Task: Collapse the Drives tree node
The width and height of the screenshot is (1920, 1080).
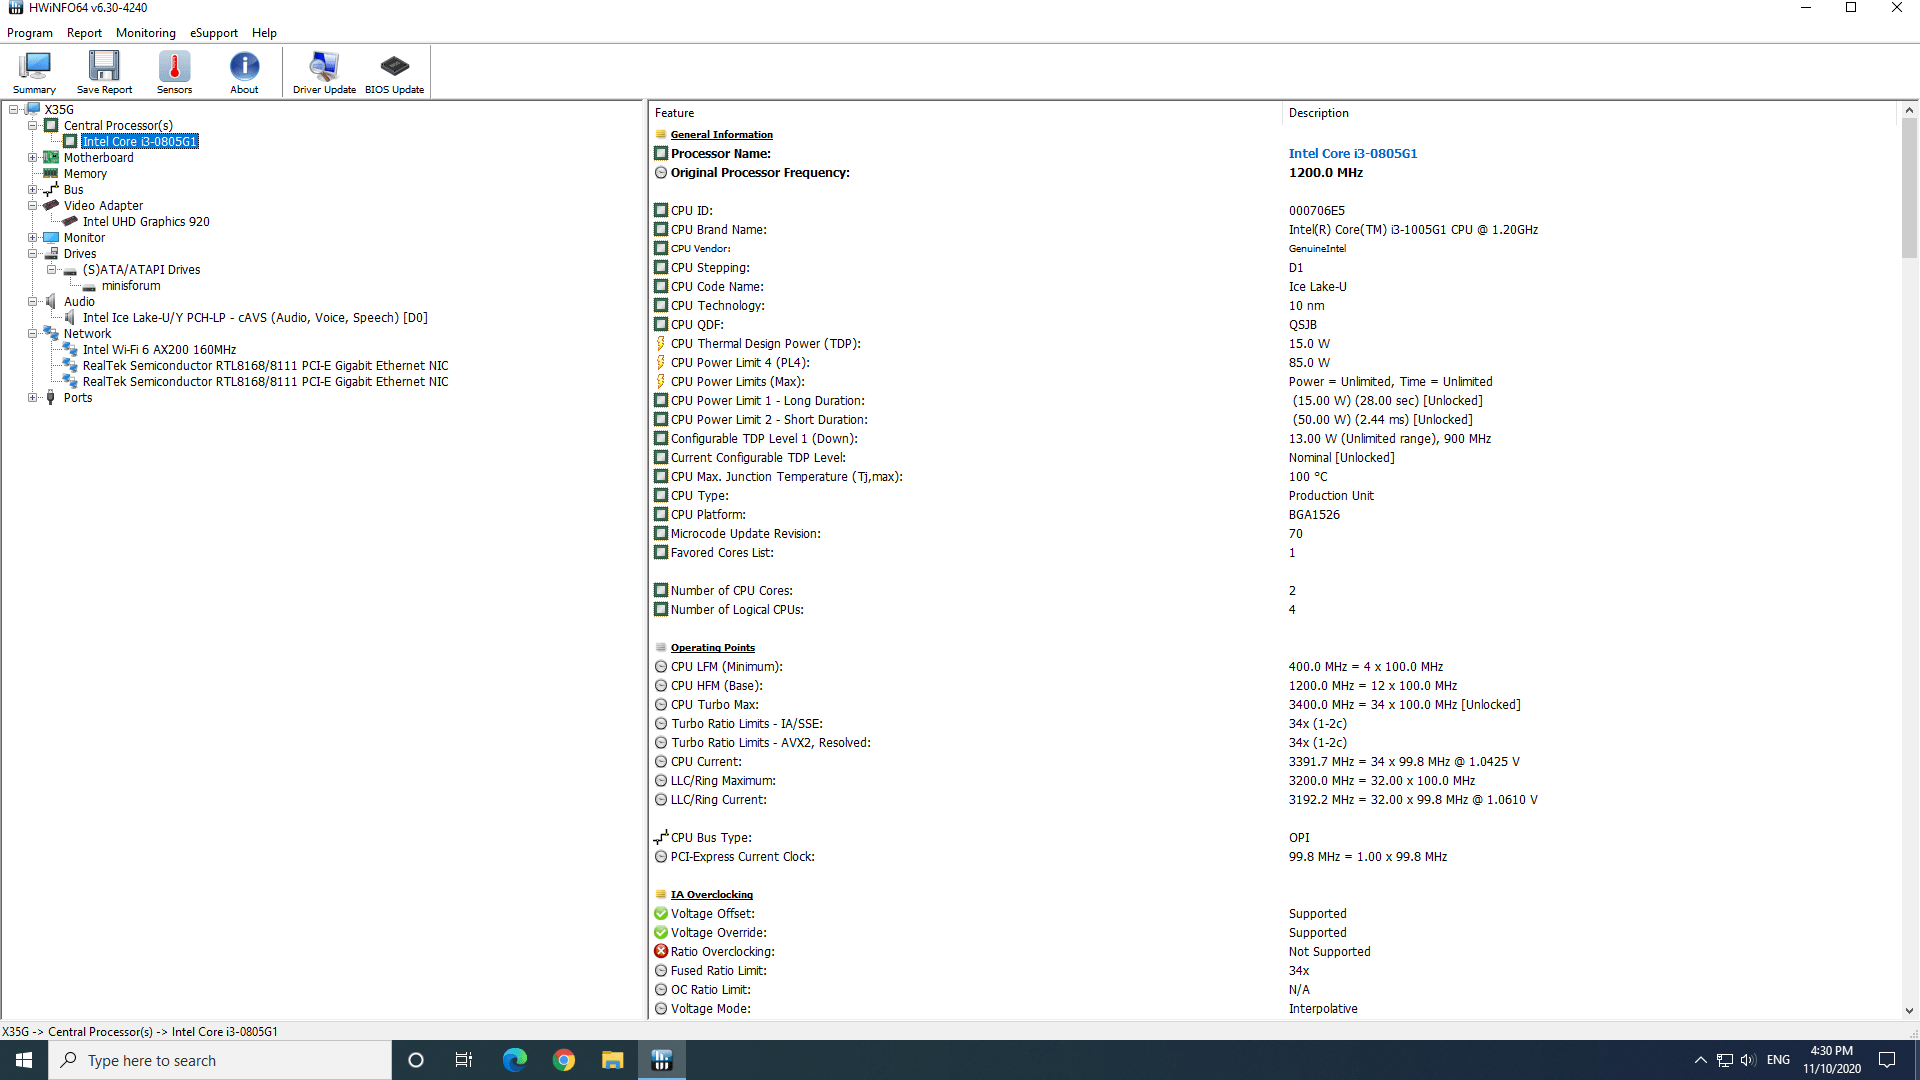Action: (x=33, y=254)
